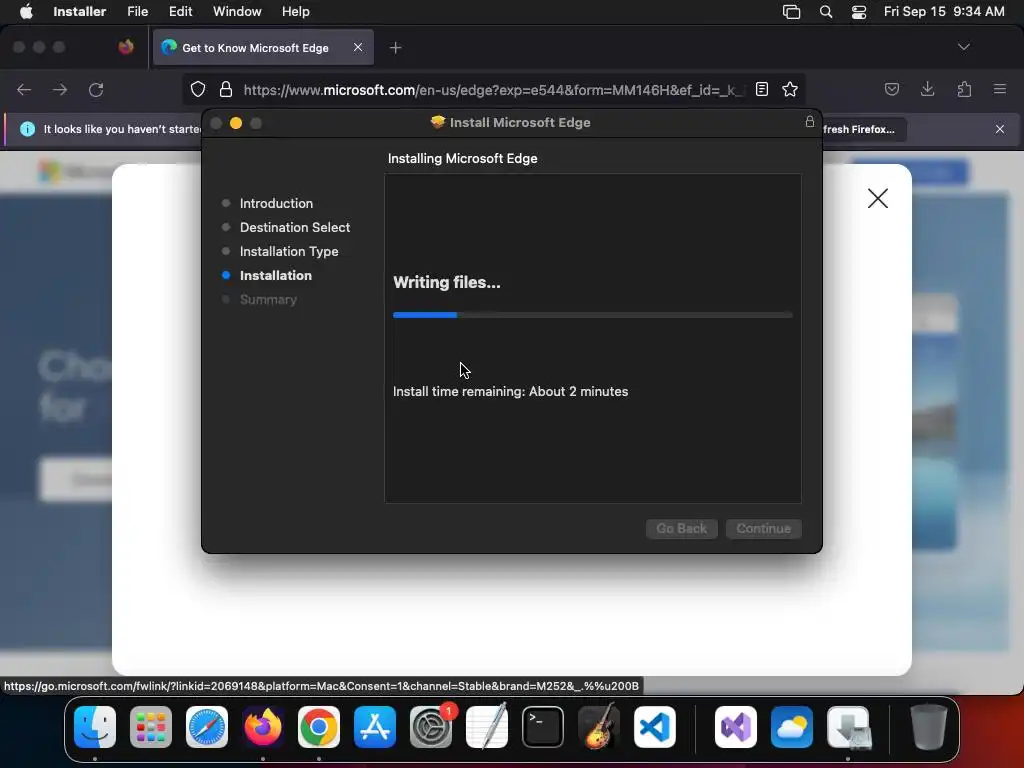Go forward in Firefox
This screenshot has width=1024, height=768.
pyautogui.click(x=60, y=89)
